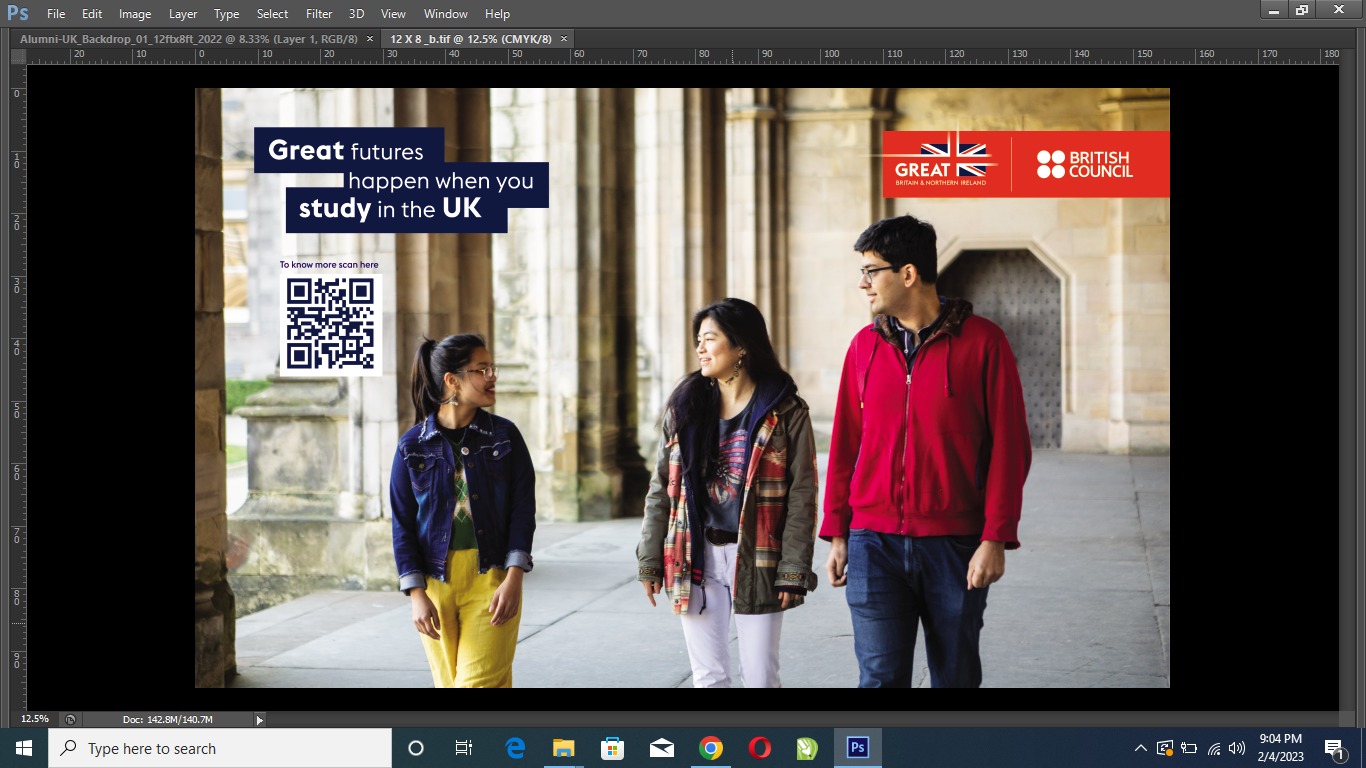The image size is (1366, 768).
Task: Click the status bar export preview icon
Action: point(70,719)
